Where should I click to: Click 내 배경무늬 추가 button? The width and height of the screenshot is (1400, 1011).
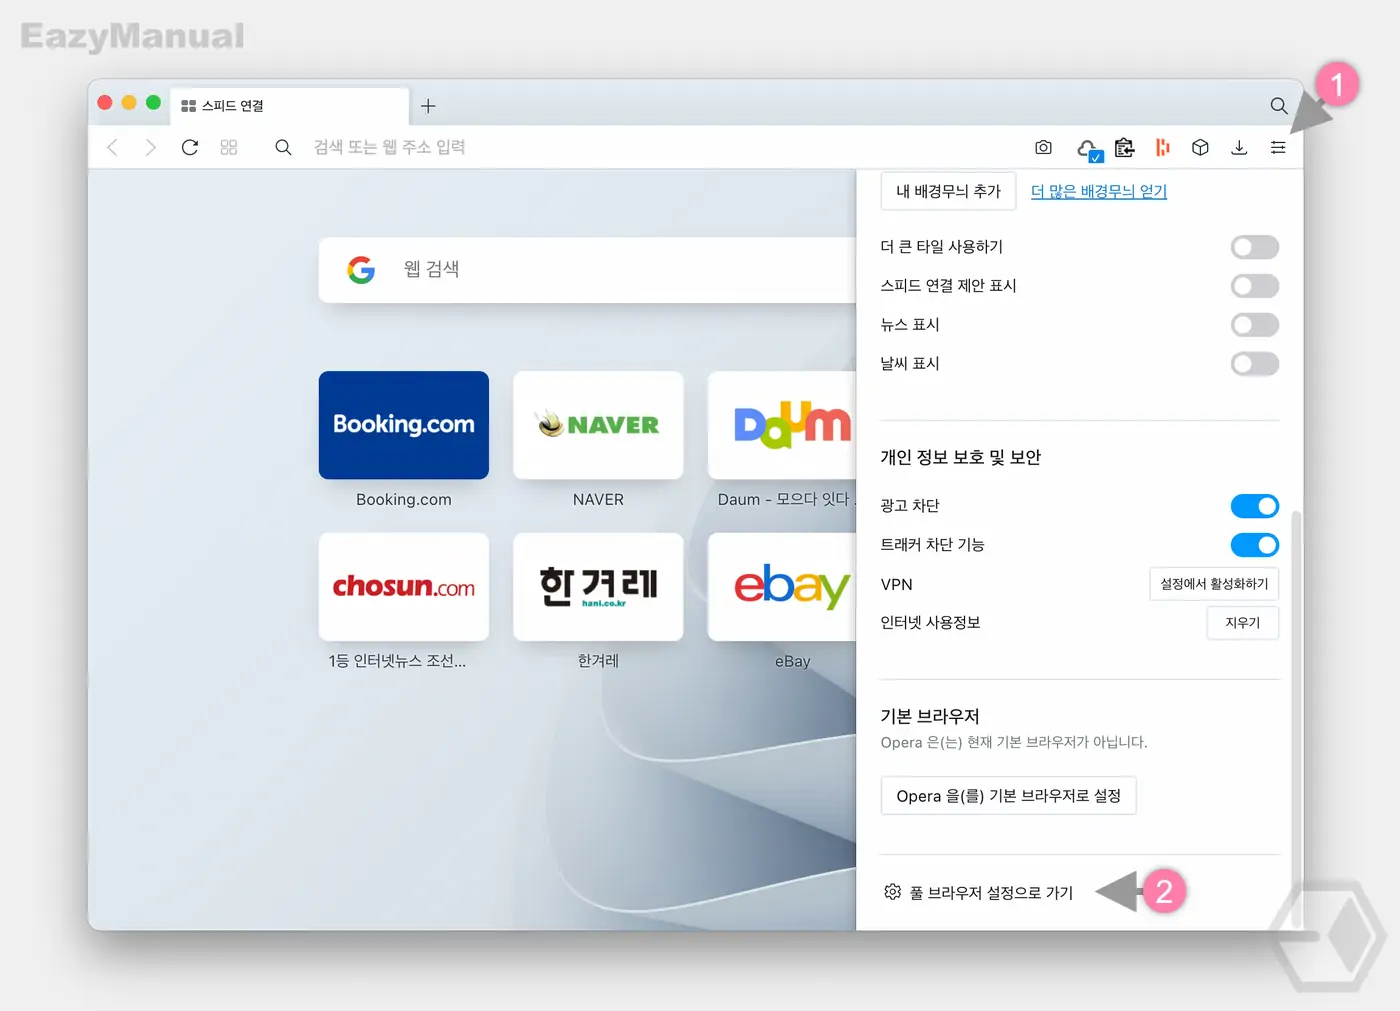948,191
